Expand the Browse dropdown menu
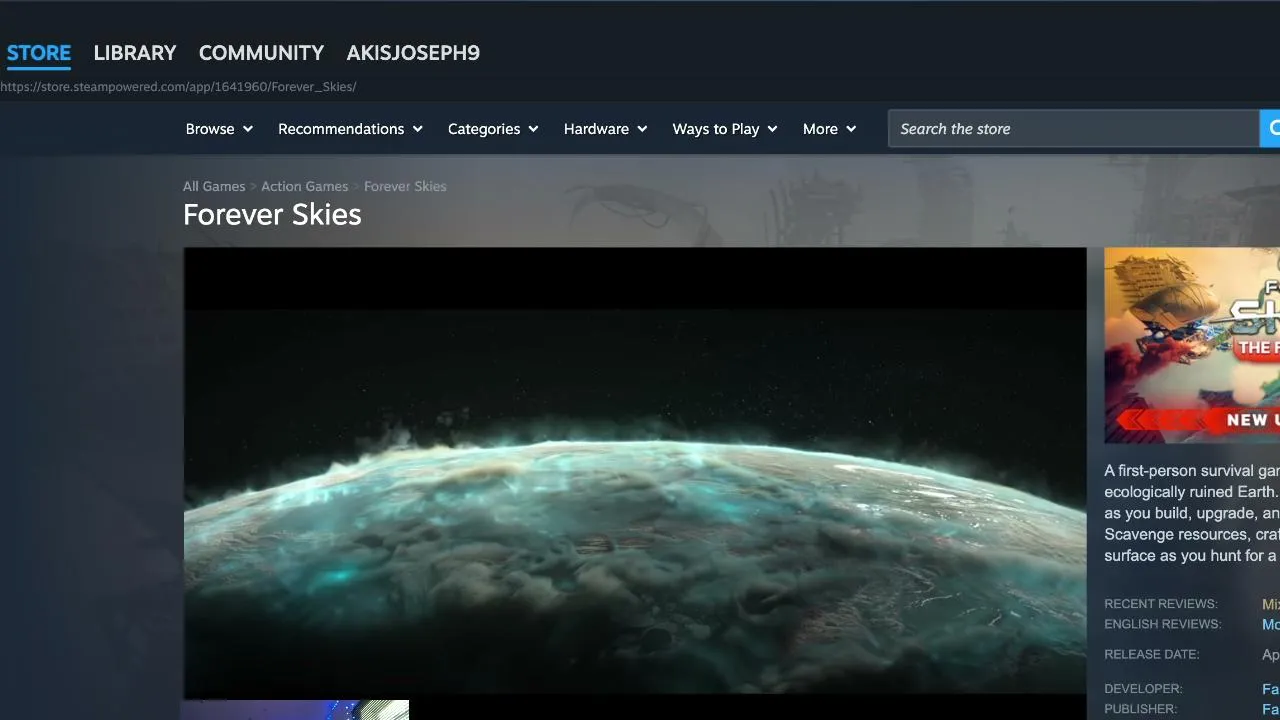The image size is (1280, 720). click(x=219, y=129)
